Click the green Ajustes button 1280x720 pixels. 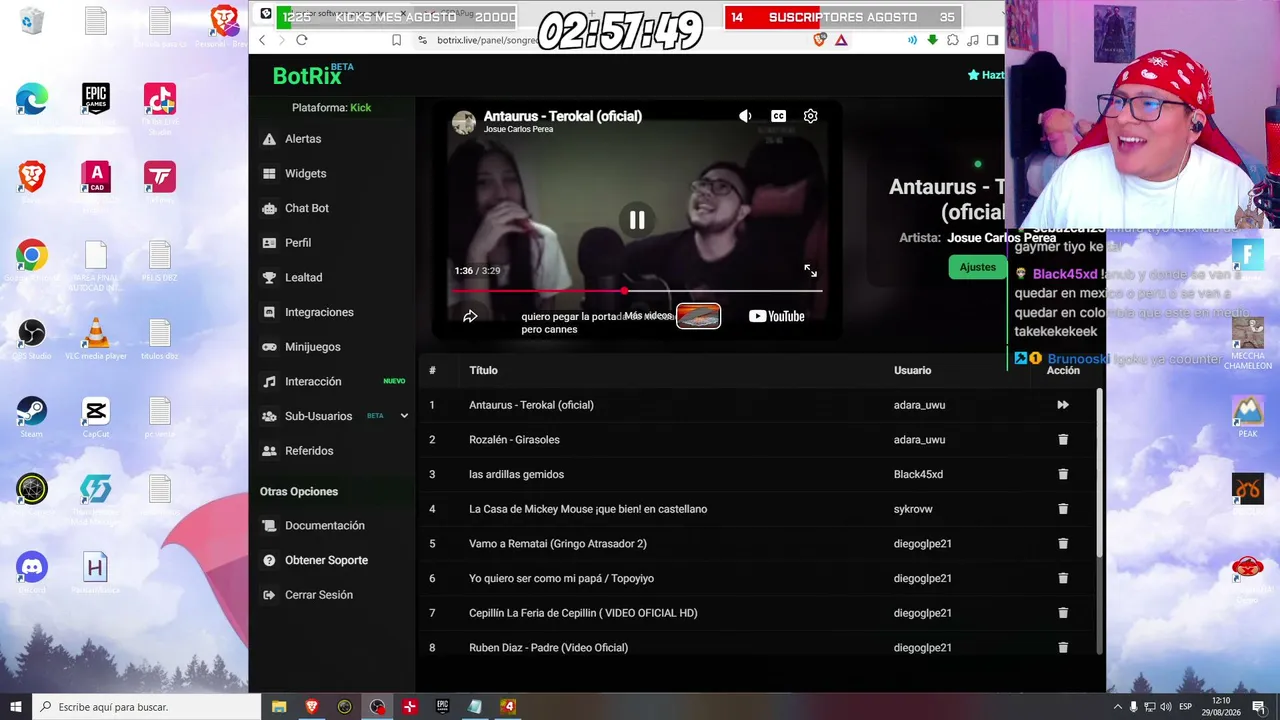coord(977,267)
